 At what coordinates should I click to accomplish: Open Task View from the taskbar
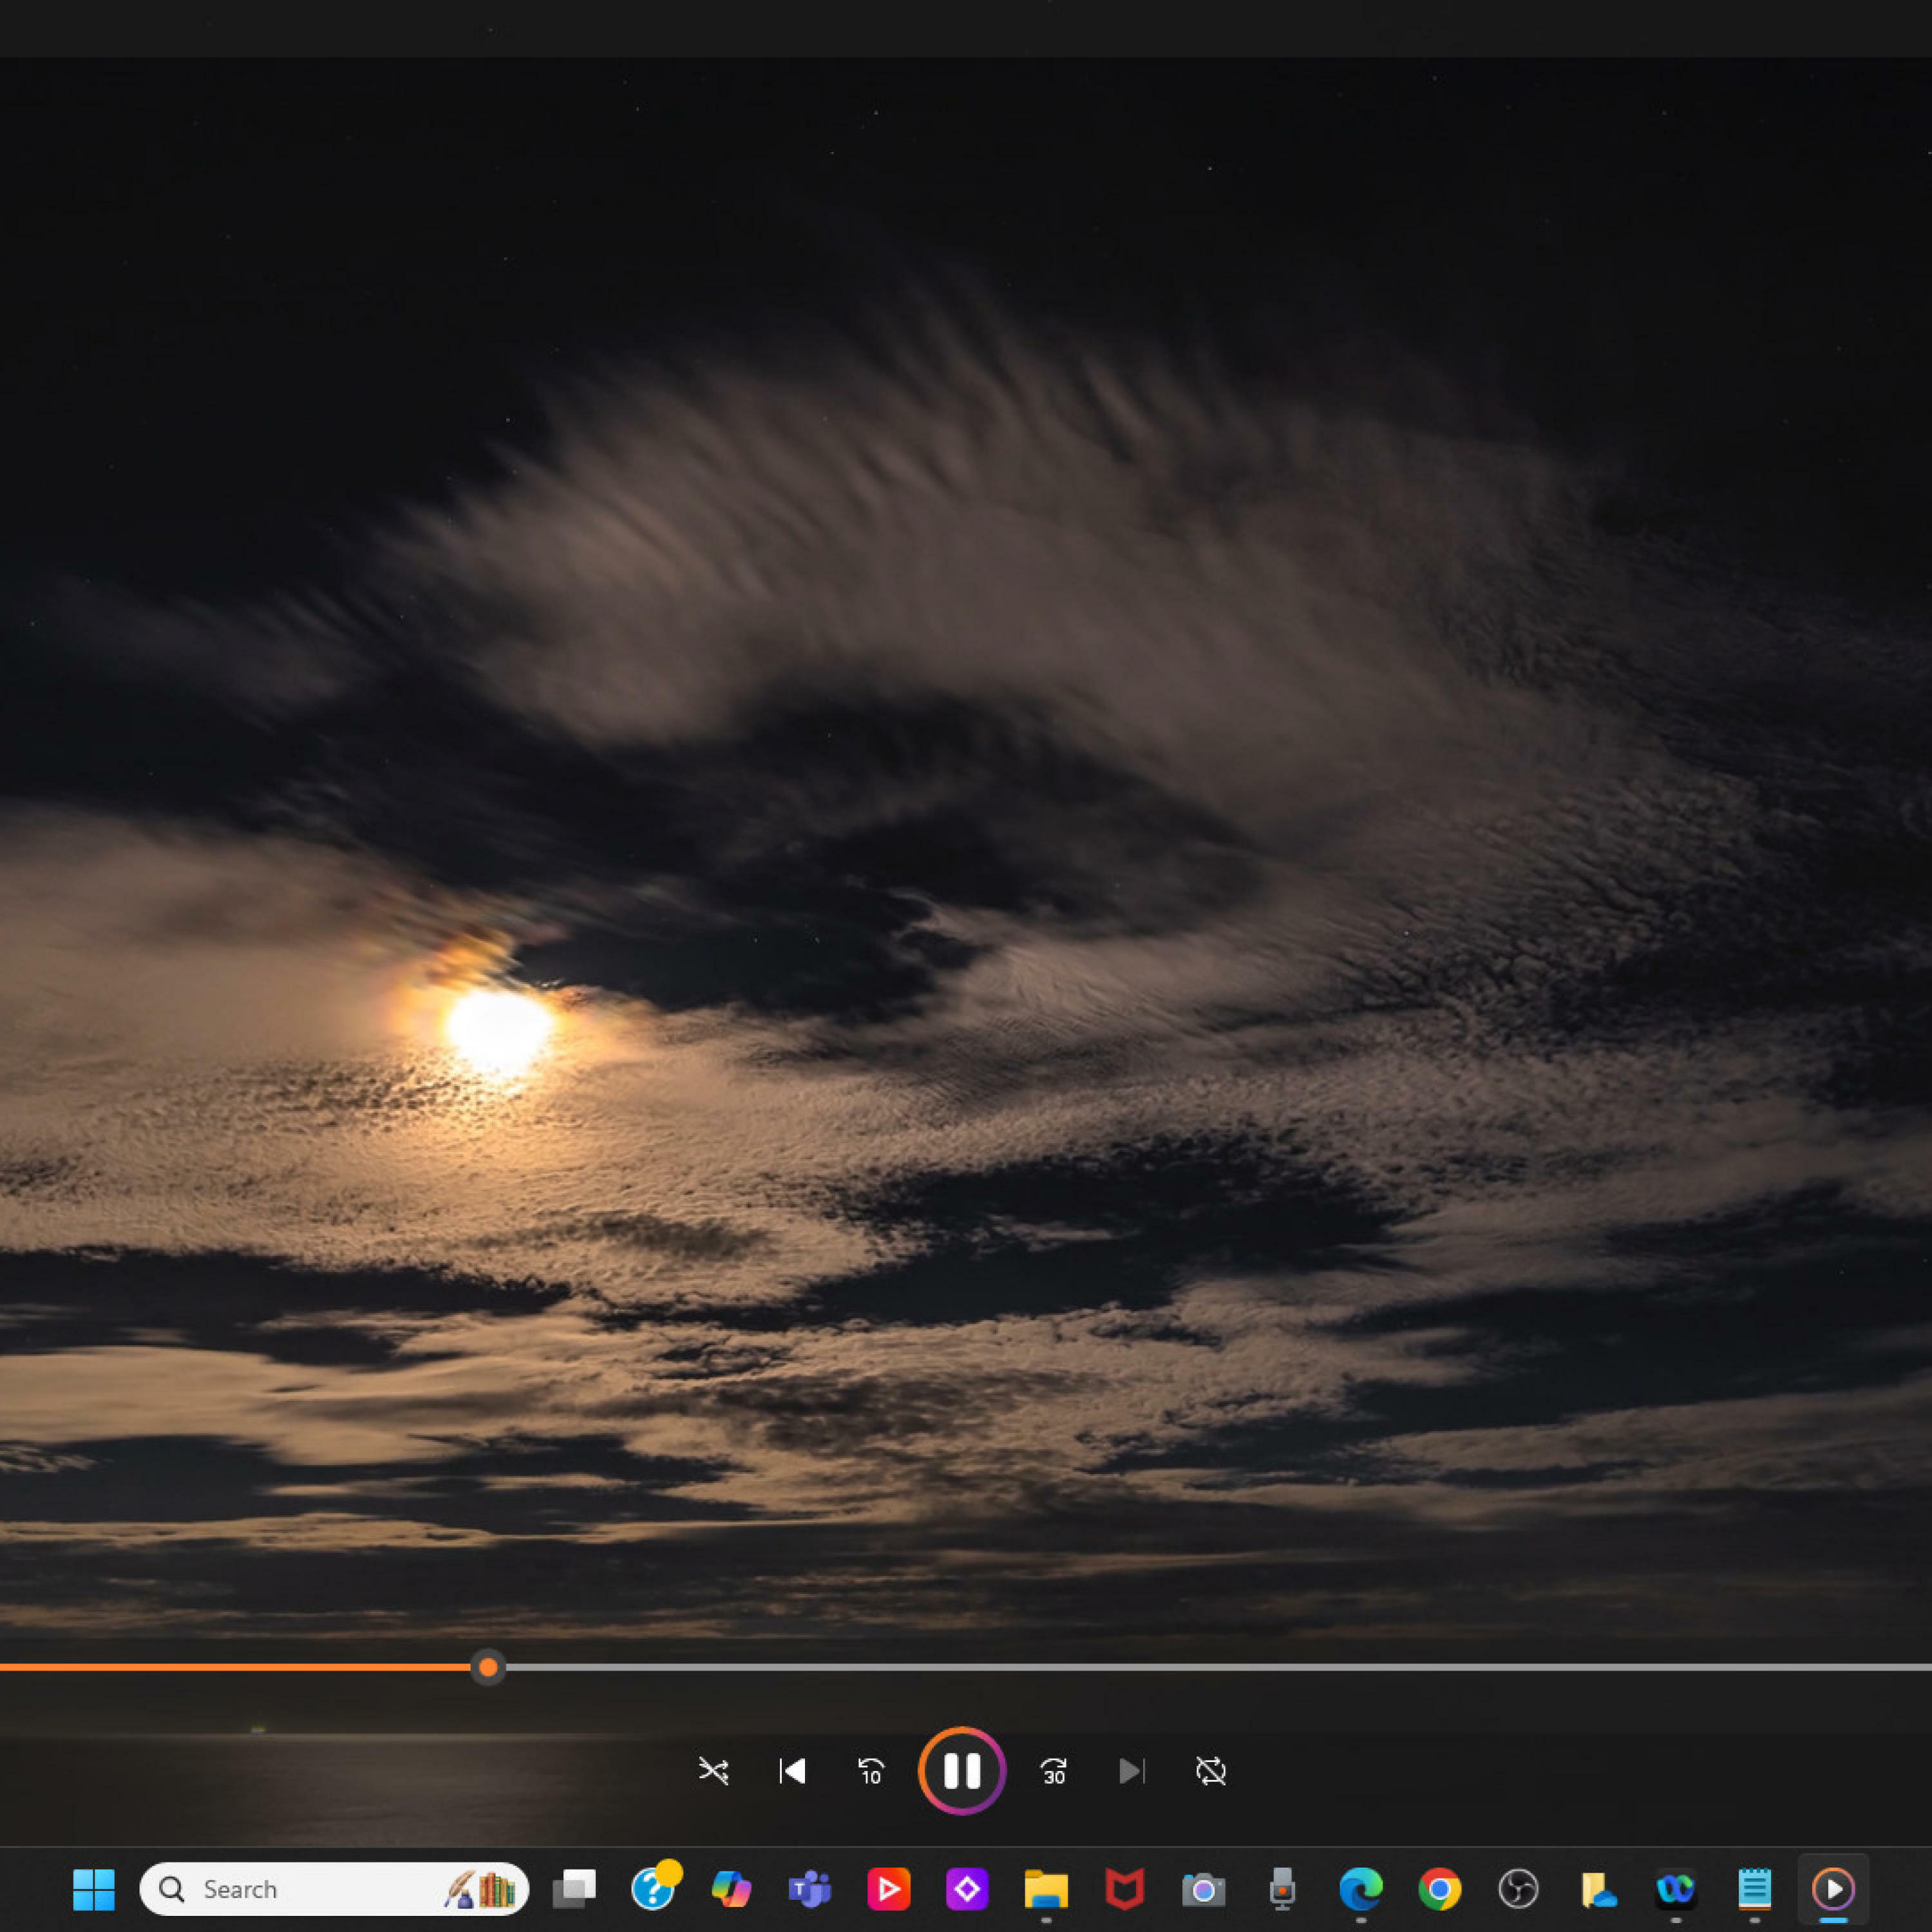[574, 1889]
